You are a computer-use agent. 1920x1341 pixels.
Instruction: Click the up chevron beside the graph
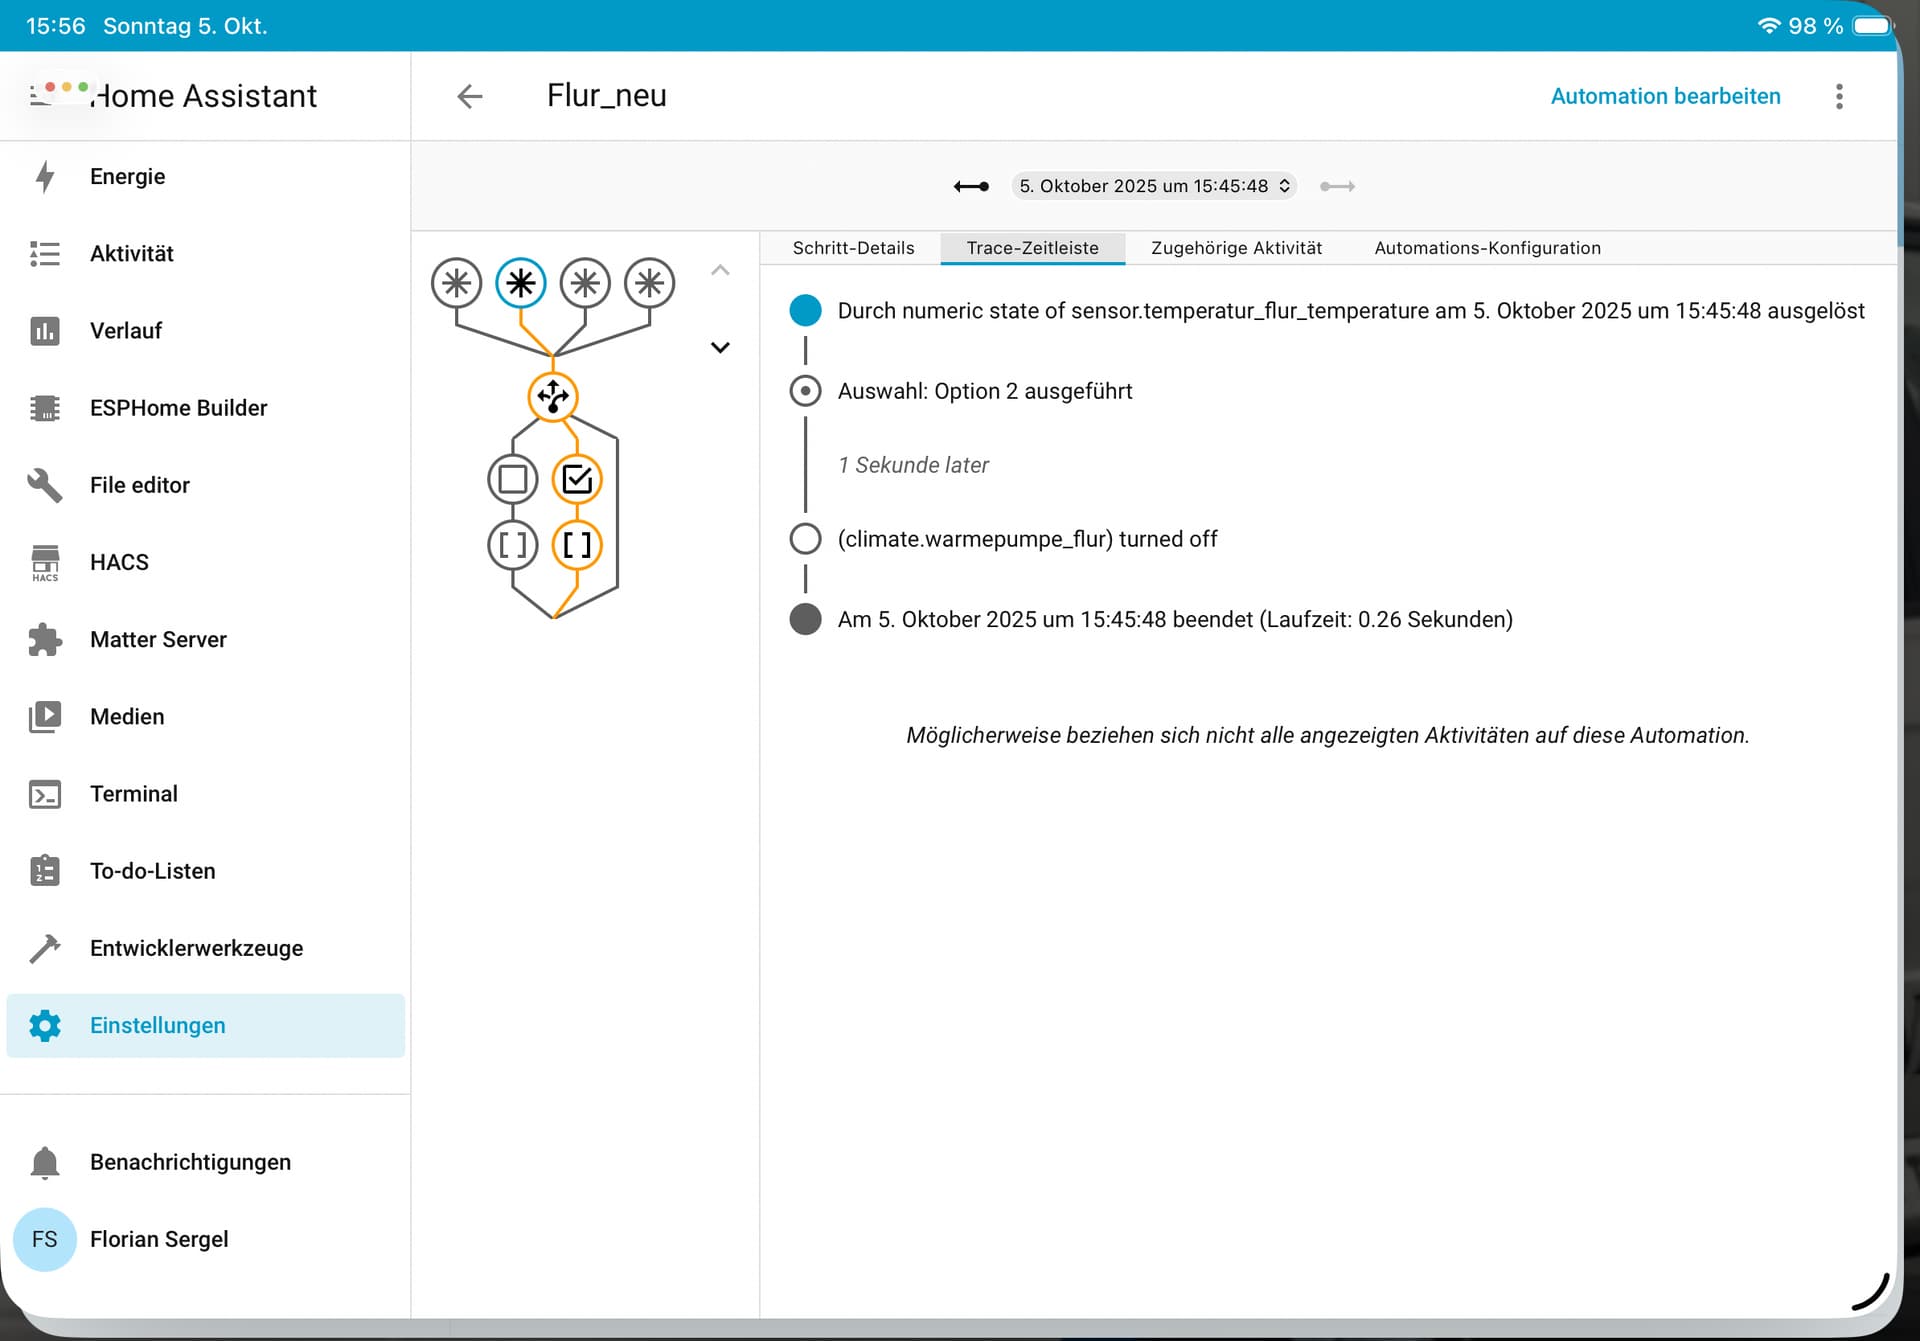click(x=720, y=270)
